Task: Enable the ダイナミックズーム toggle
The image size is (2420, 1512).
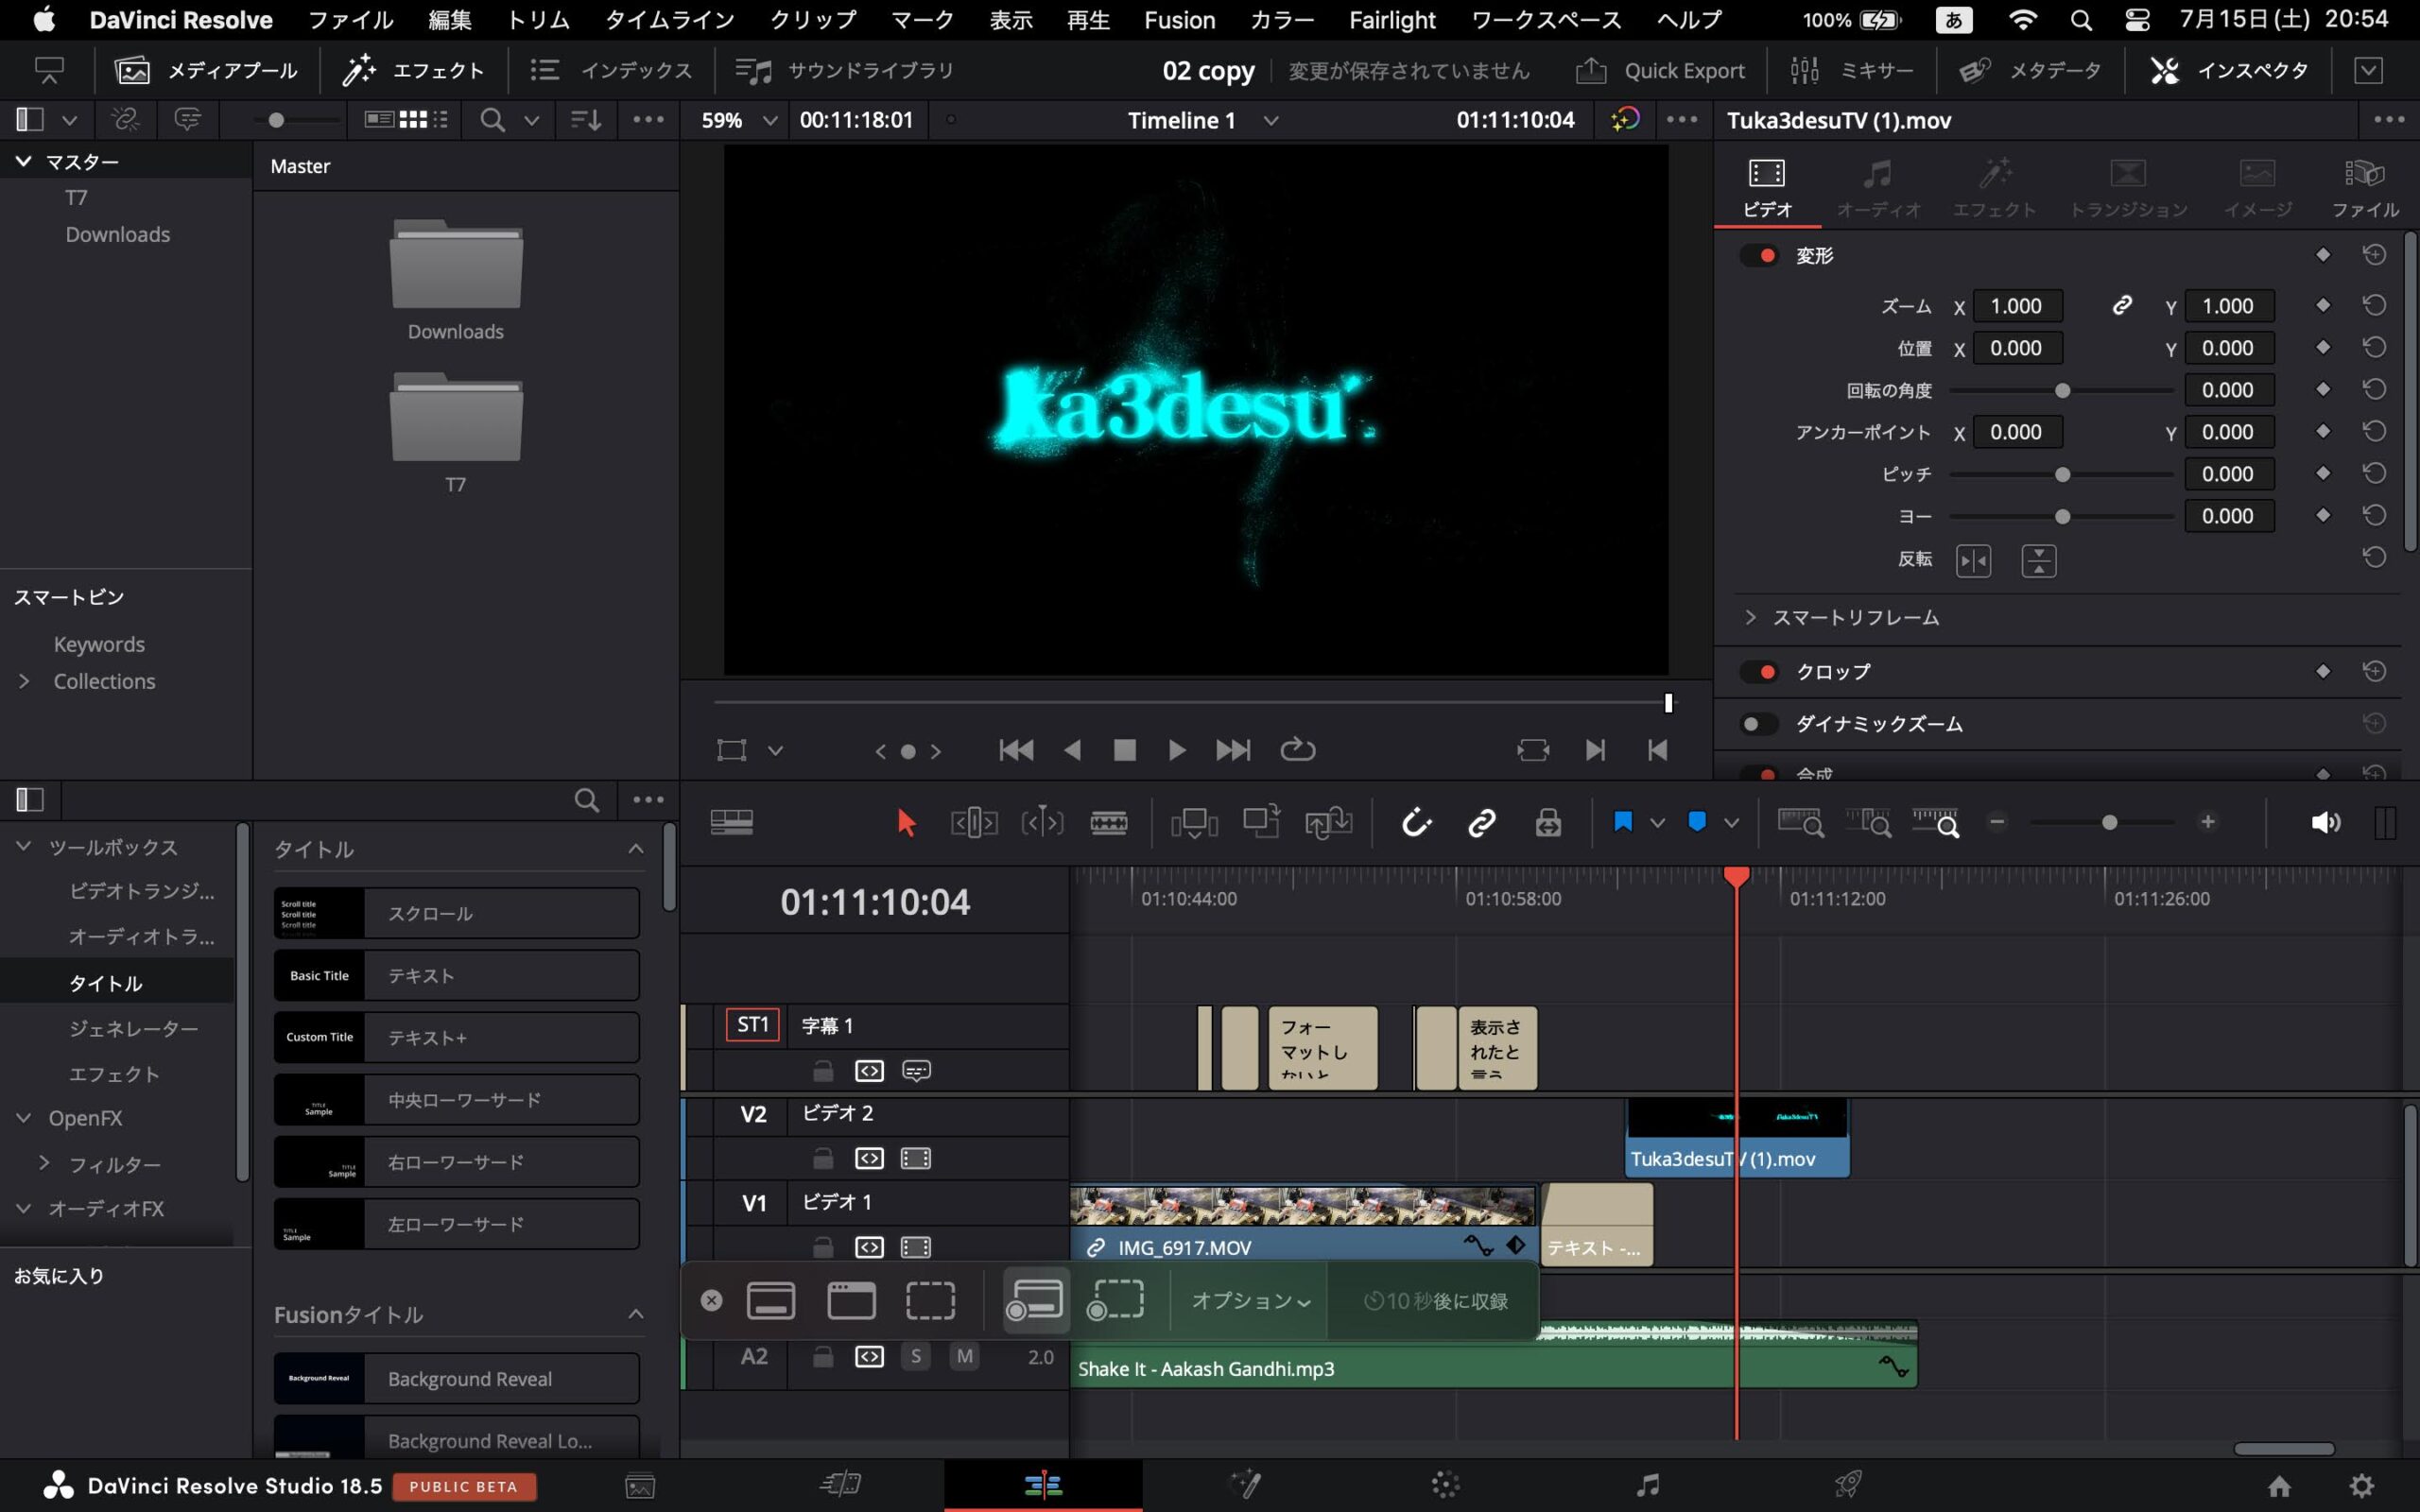Action: [1759, 723]
